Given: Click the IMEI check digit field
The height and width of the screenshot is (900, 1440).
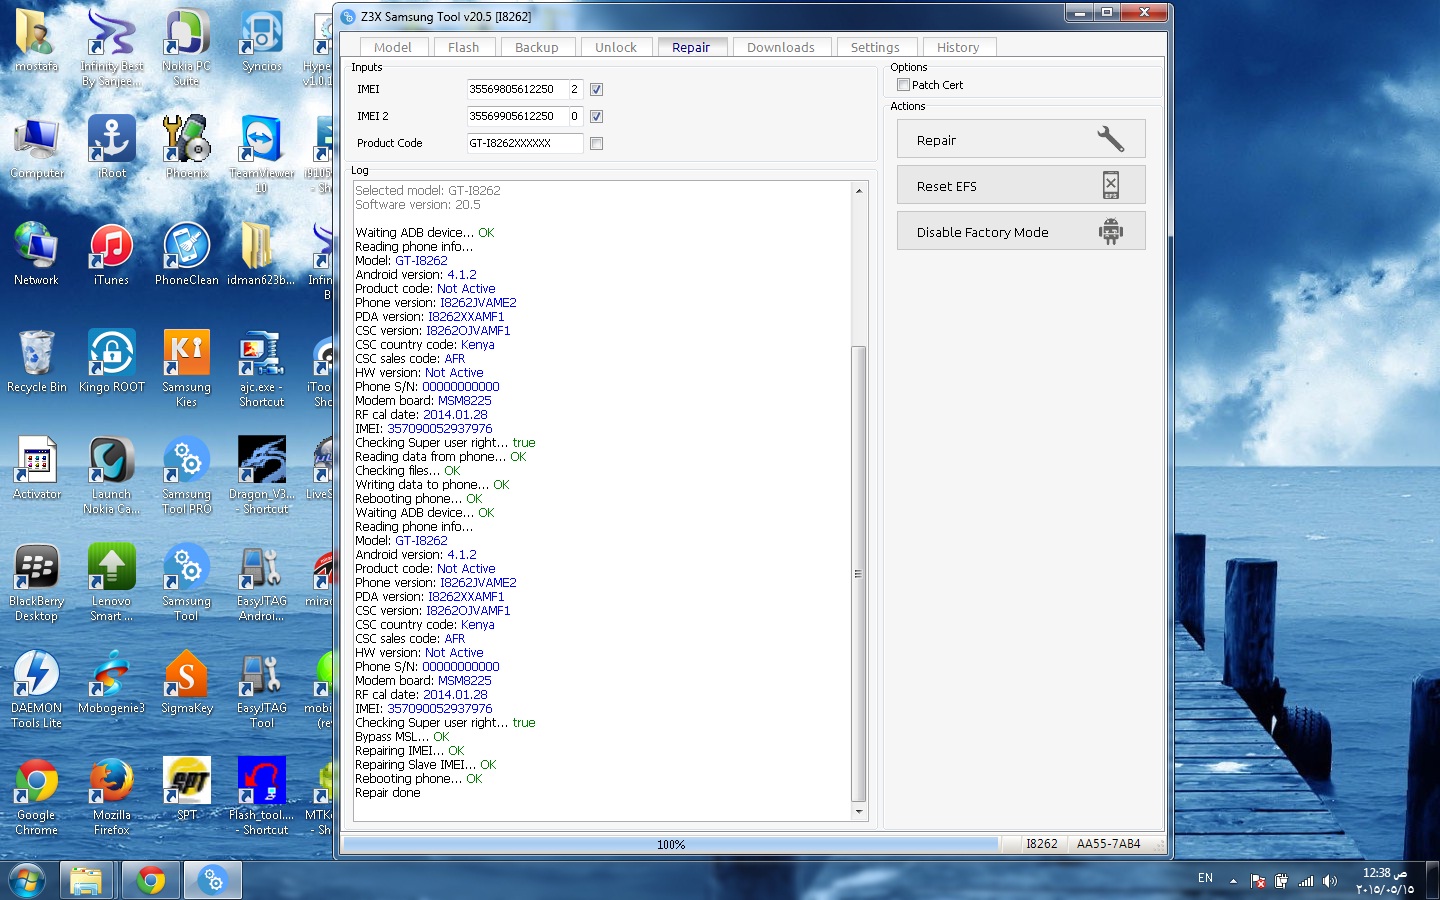Looking at the screenshot, I should pyautogui.click(x=575, y=89).
